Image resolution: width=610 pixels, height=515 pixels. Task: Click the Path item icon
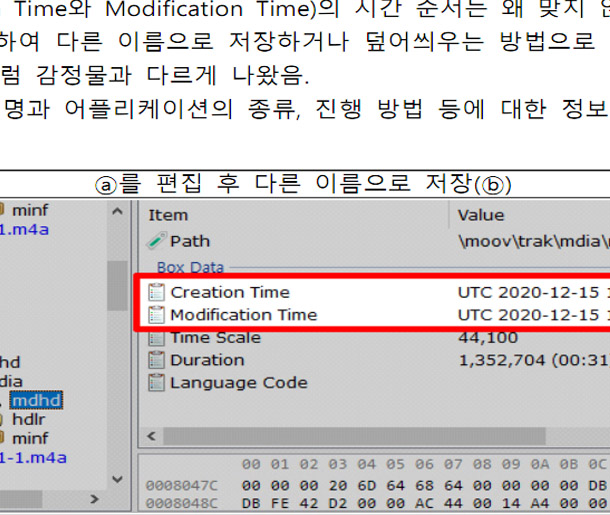(155, 241)
